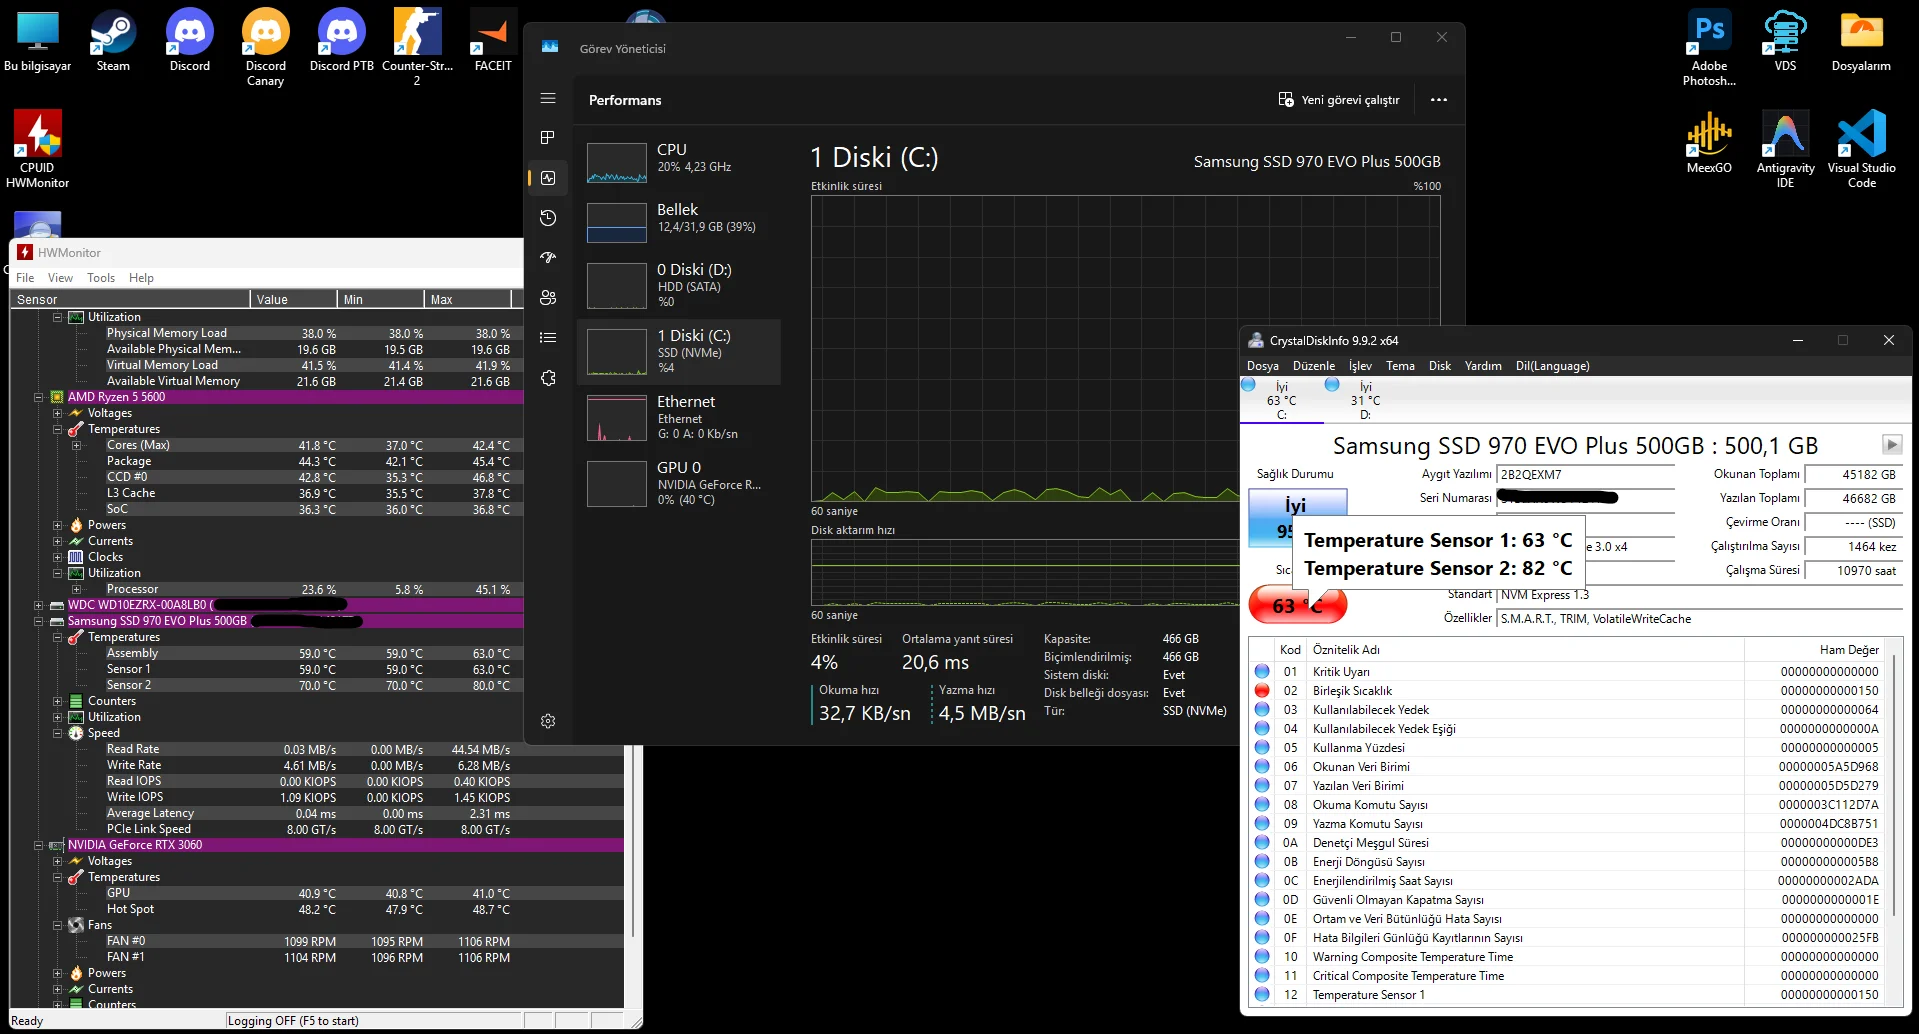1919x1034 pixels.
Task: Click the red status circle of Birleşik Sıcaklık
Action: click(1262, 690)
